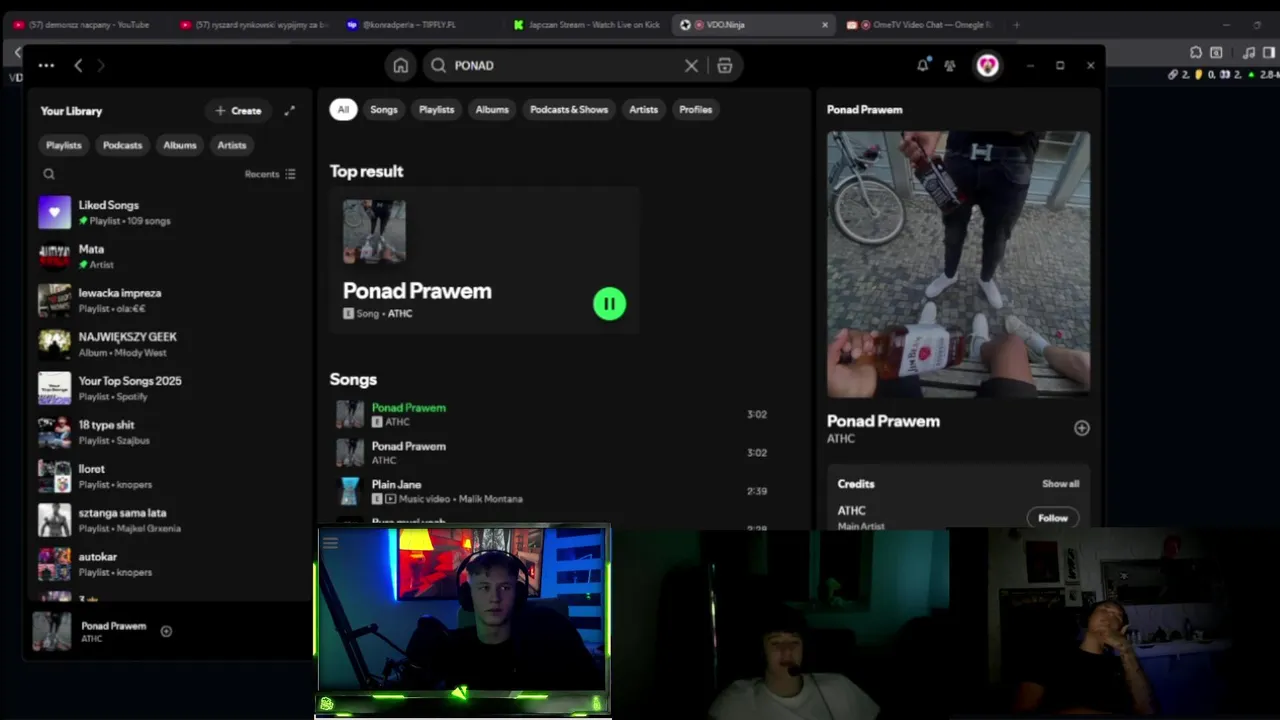Image resolution: width=1280 pixels, height=720 pixels.
Task: Filter library by Podcasts
Action: [122, 145]
